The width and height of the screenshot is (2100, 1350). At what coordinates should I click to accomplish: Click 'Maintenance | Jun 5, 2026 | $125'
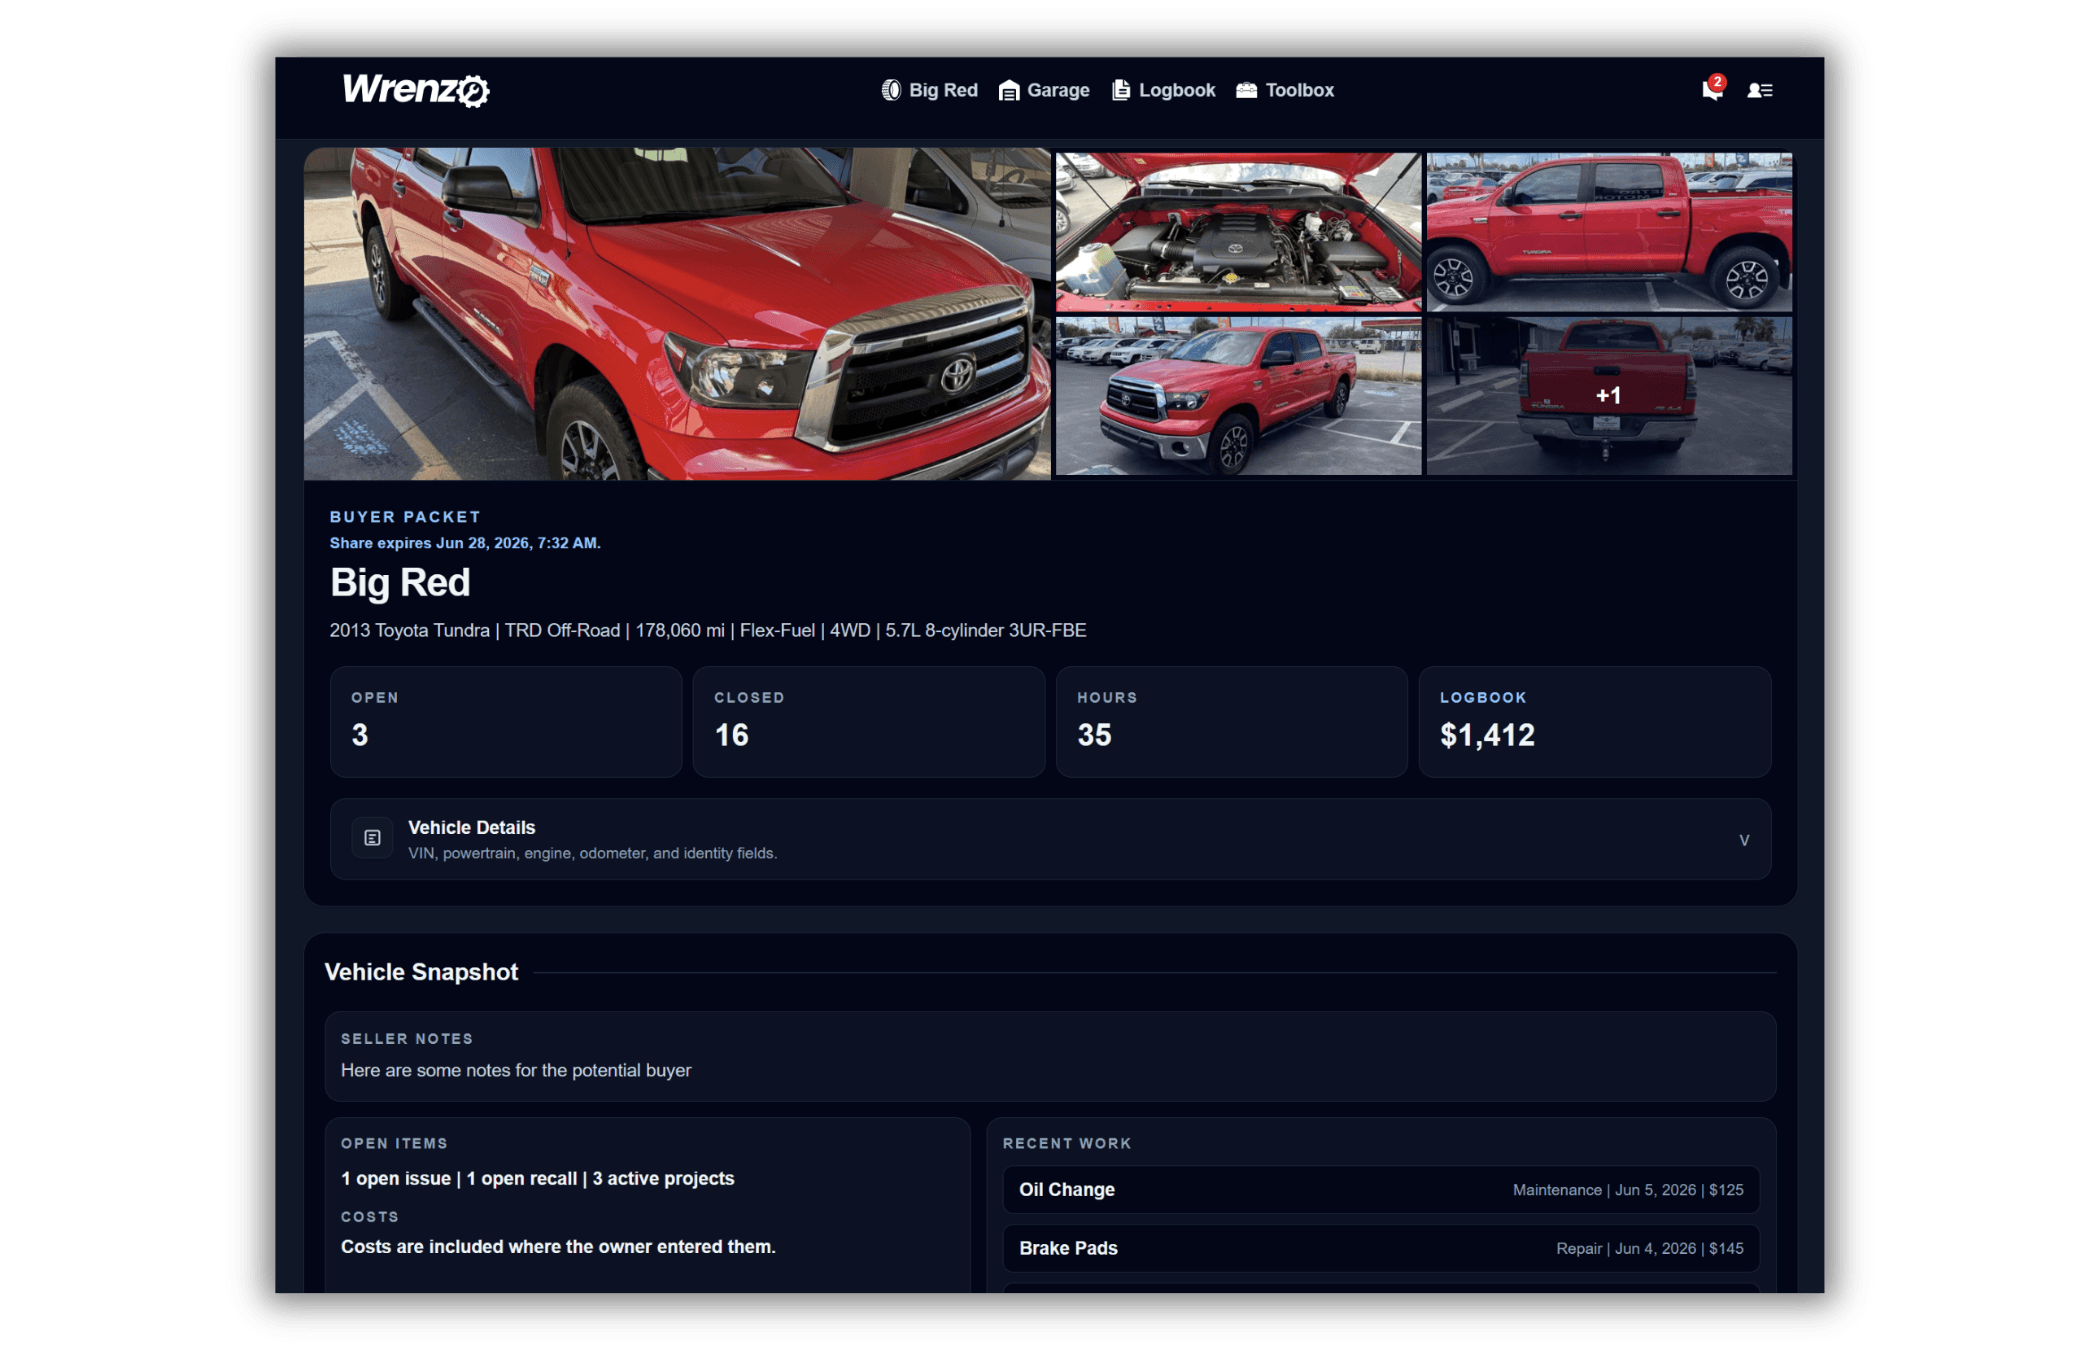pos(1628,1190)
